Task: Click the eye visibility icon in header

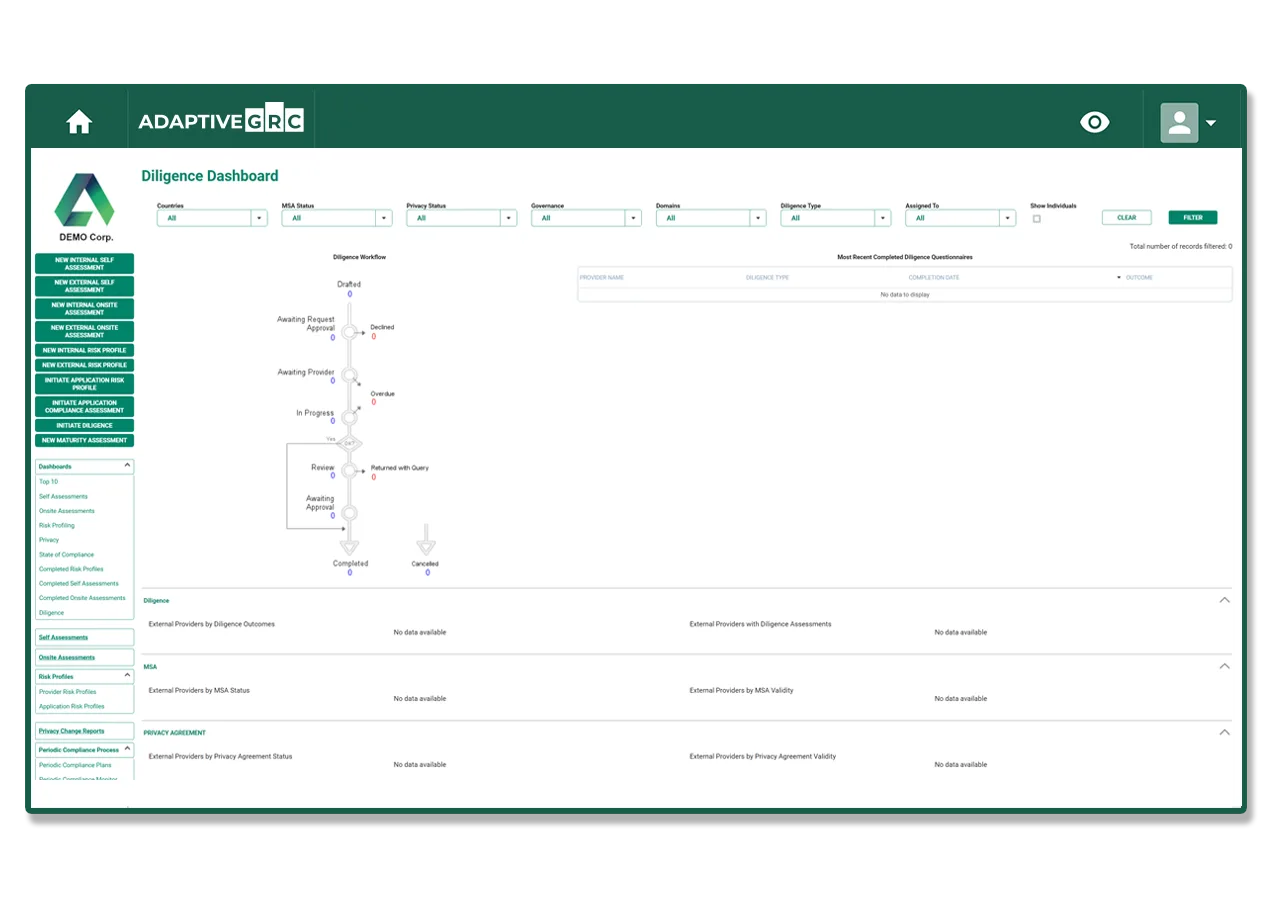Action: pyautogui.click(x=1095, y=122)
